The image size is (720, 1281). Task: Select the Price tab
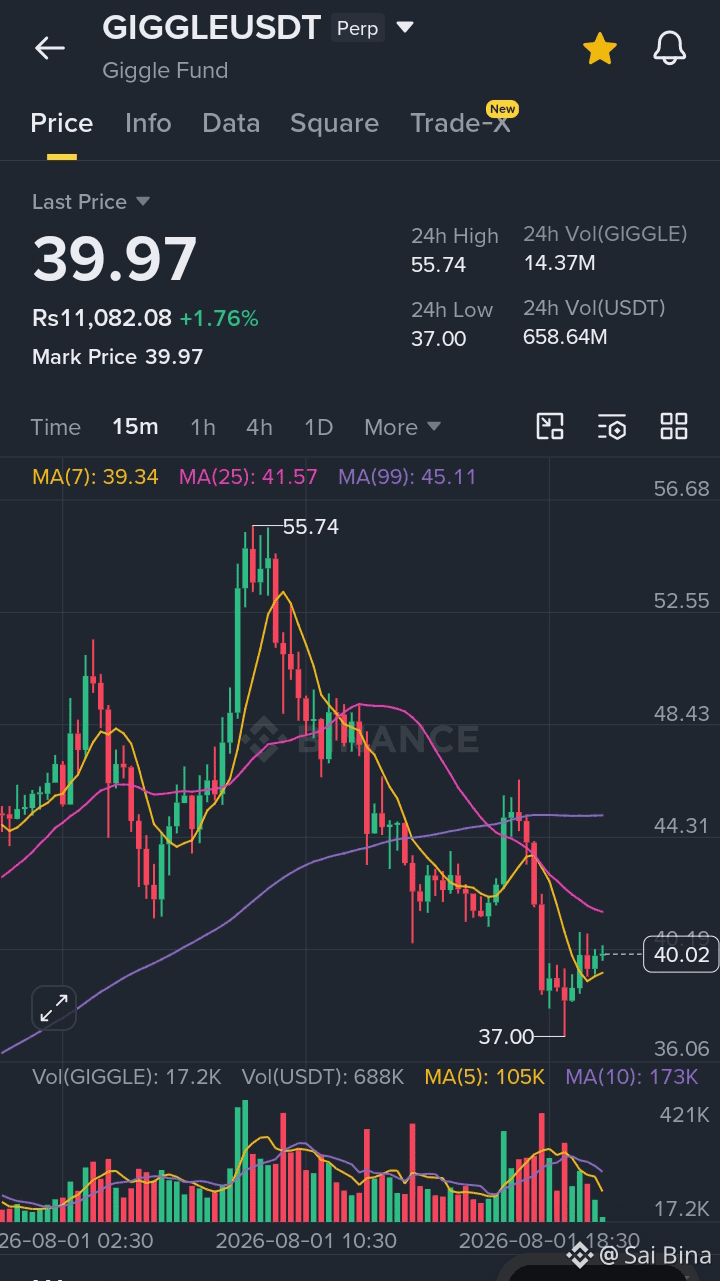61,123
